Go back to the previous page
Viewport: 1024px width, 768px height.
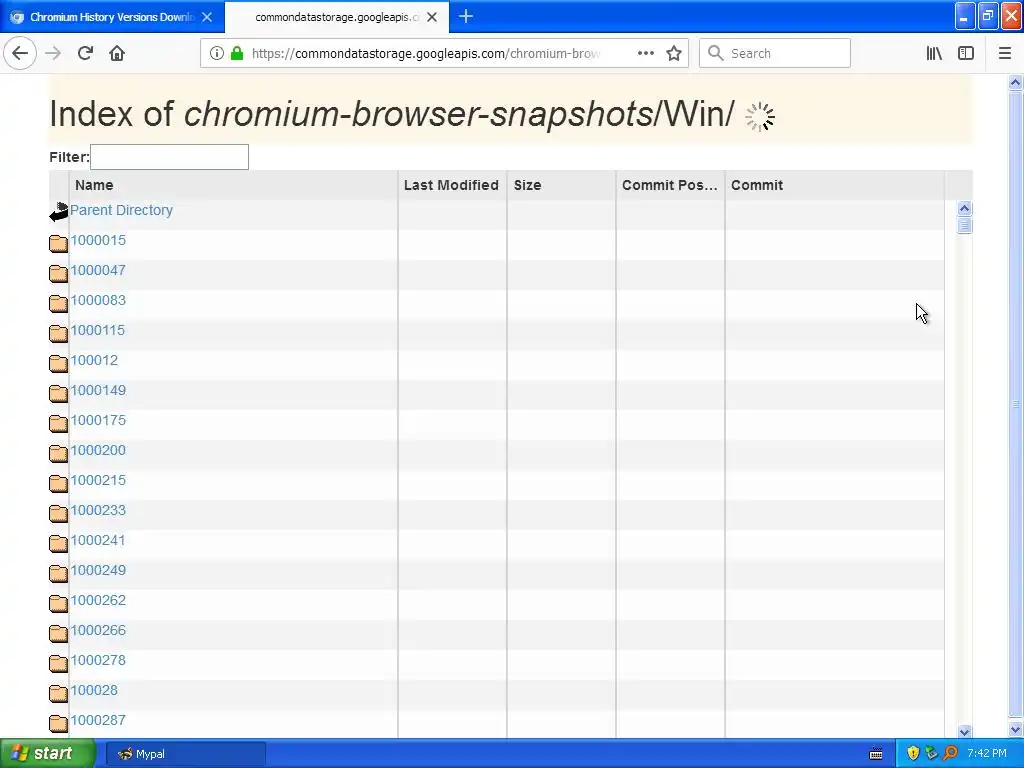20,53
